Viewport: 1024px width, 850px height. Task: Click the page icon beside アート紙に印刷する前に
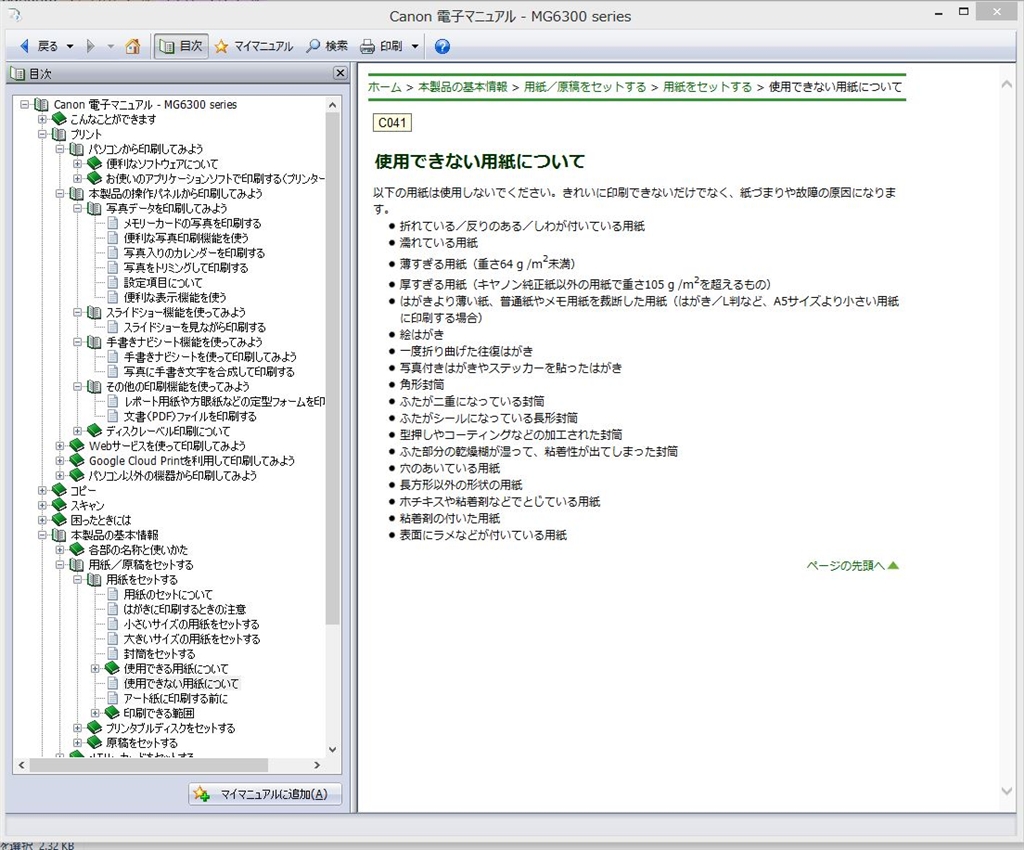(x=113, y=698)
